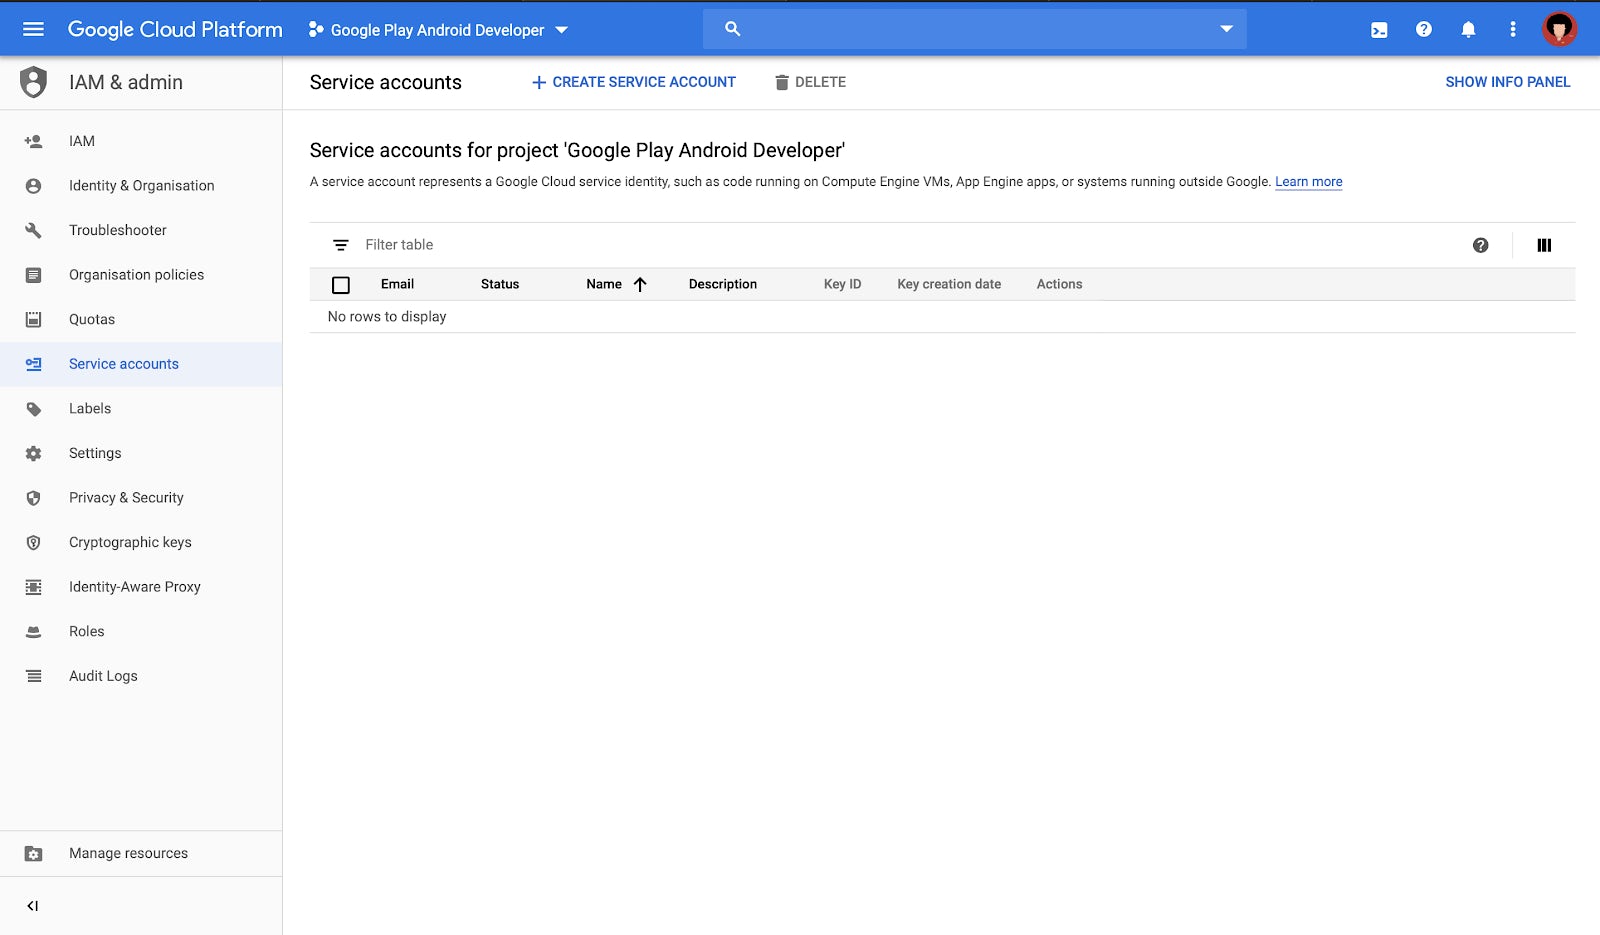Open notifications bell

tap(1468, 30)
